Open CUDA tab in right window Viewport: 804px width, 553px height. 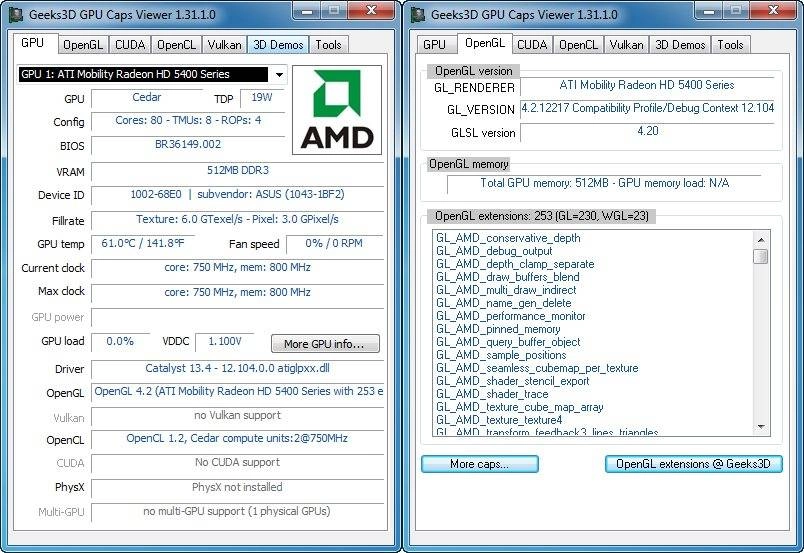pyautogui.click(x=532, y=45)
